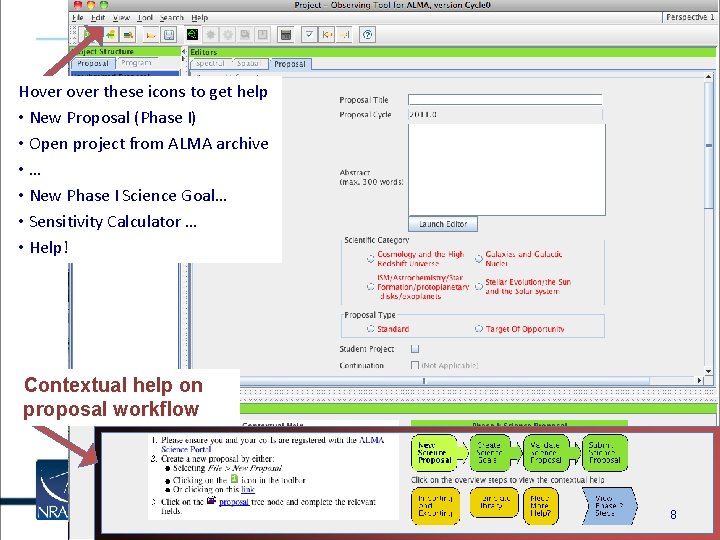This screenshot has width=720, height=540.
Task: Click the 'Proposal Type' group label
Action: [x=370, y=315]
